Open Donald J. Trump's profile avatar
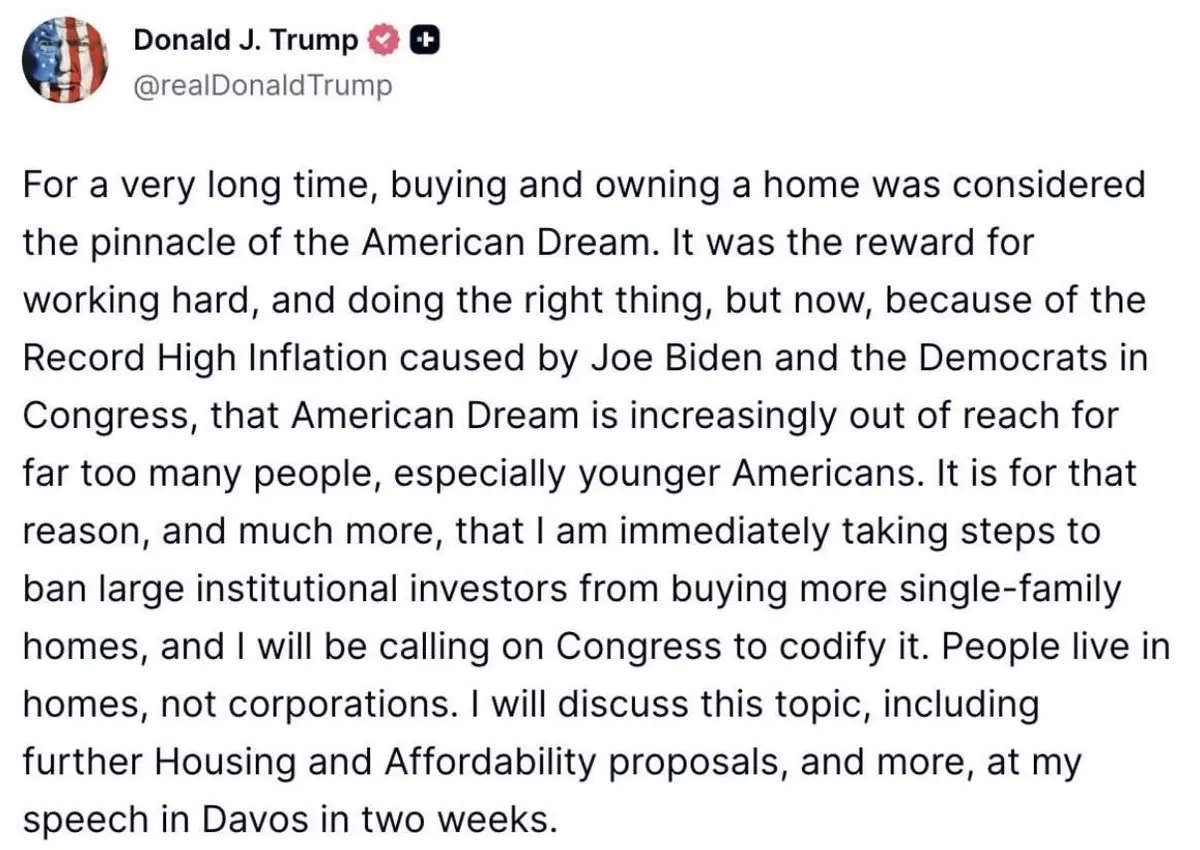Viewport: 1200px width, 850px height. [65, 60]
